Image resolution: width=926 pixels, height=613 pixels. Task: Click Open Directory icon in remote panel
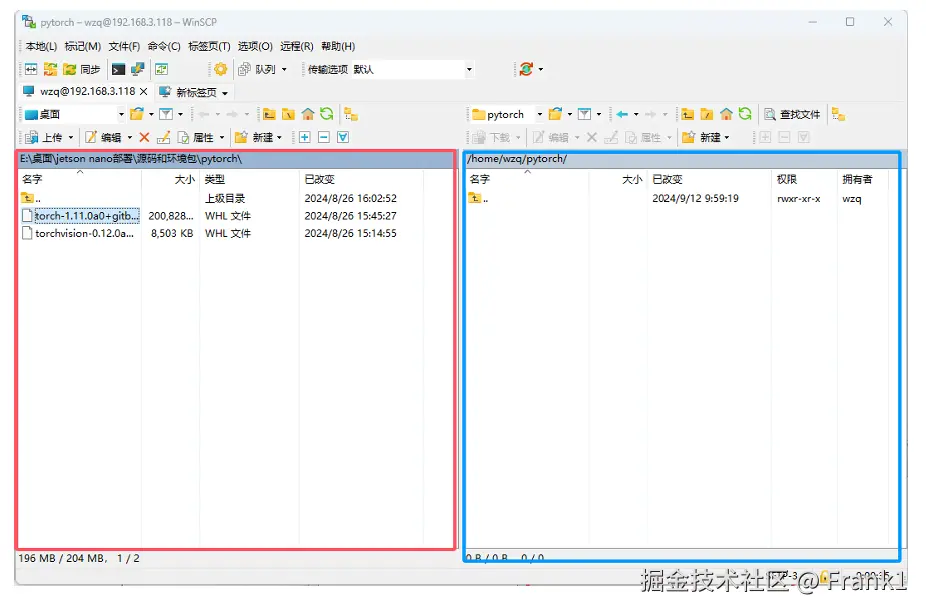coord(555,114)
